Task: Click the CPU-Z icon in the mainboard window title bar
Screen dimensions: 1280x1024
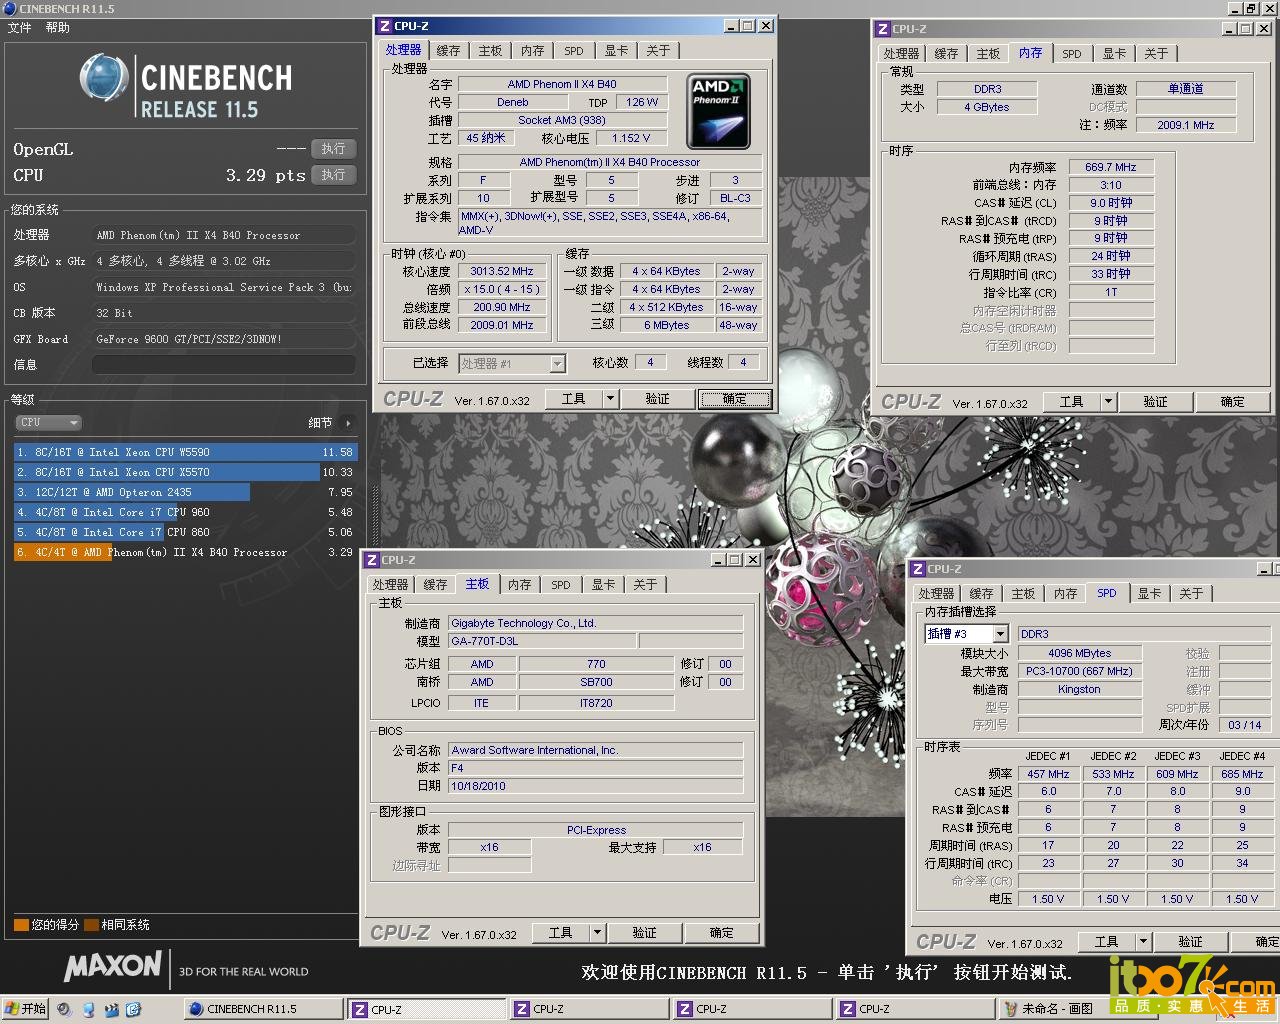Action: [x=372, y=560]
